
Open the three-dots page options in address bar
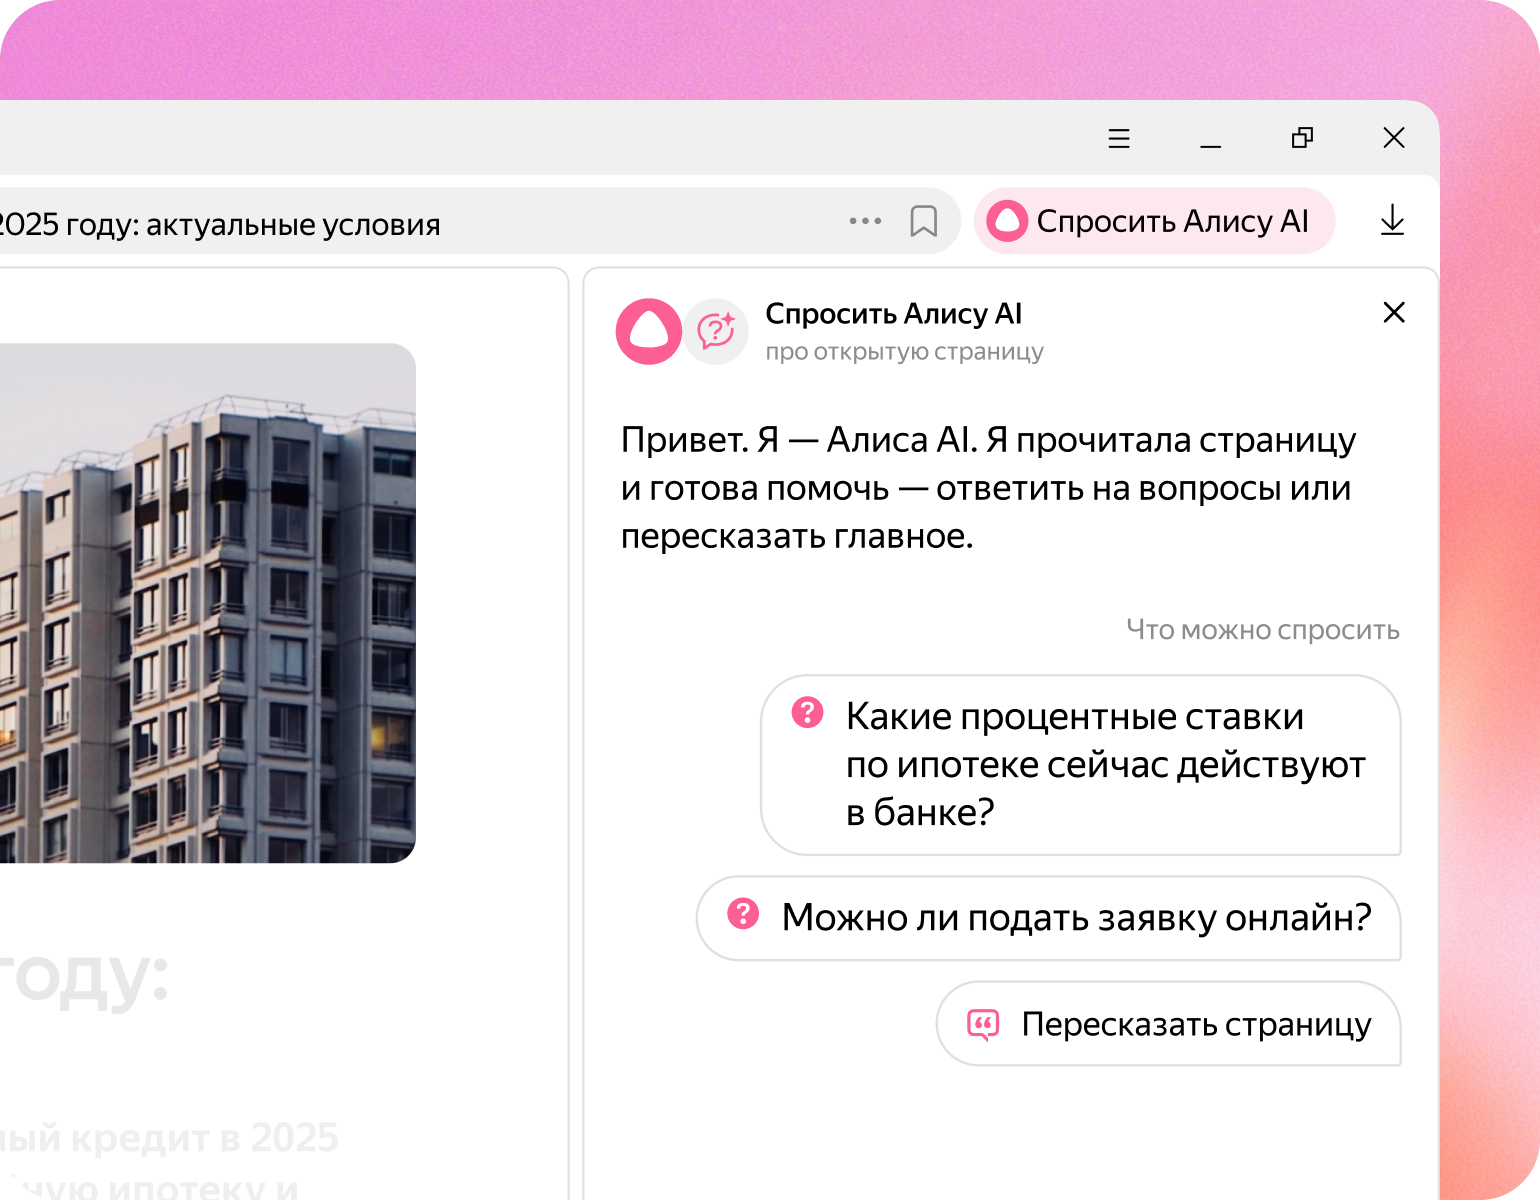pyautogui.click(x=865, y=221)
